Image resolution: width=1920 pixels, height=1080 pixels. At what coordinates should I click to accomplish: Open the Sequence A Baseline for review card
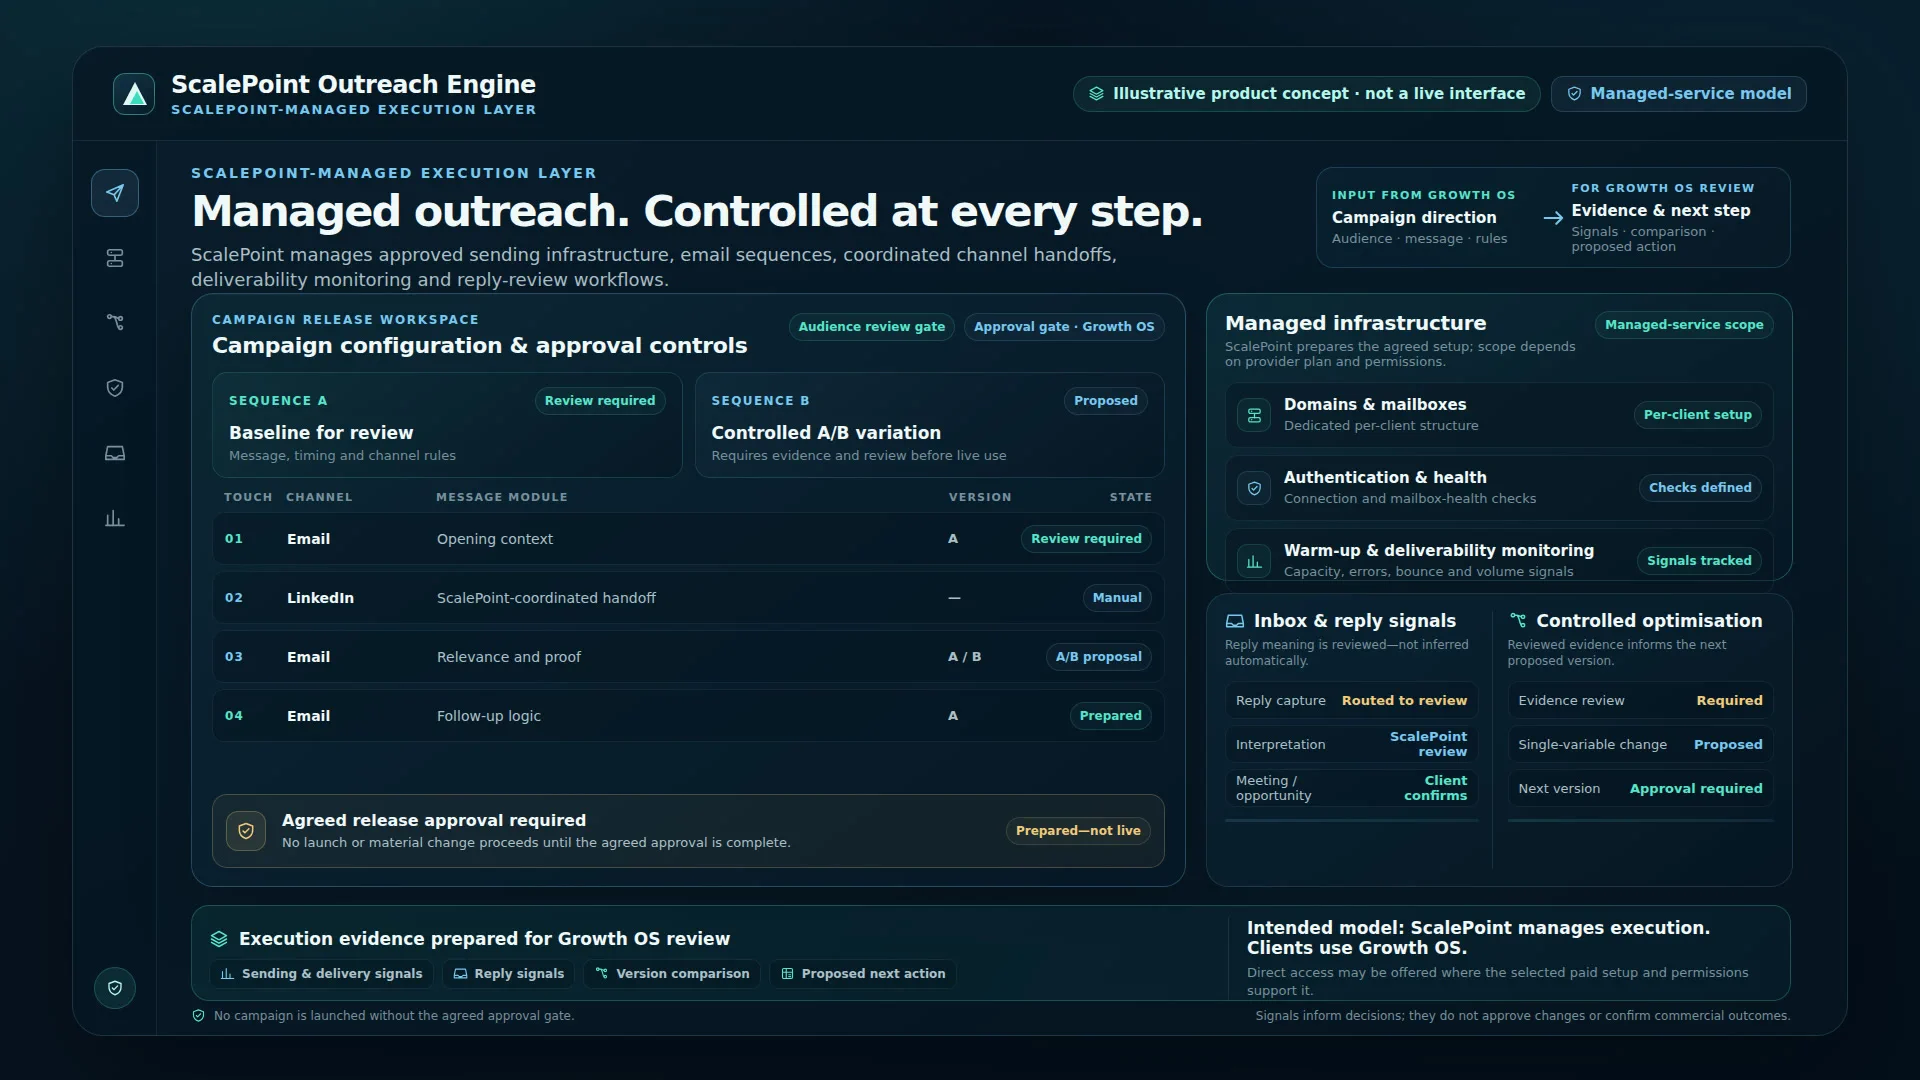pyautogui.click(x=447, y=425)
